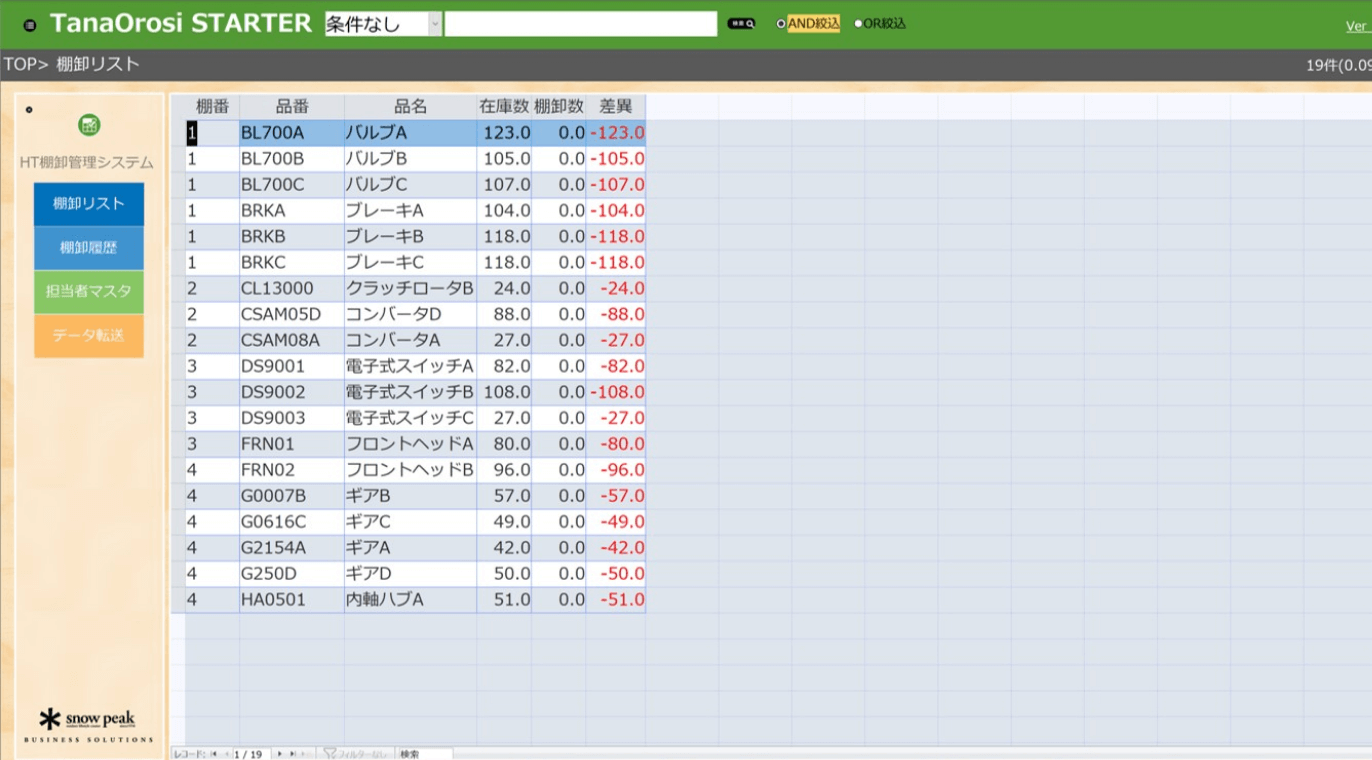Click the TOP breadcrumb link
The image size is (1372, 760).
tap(20, 65)
